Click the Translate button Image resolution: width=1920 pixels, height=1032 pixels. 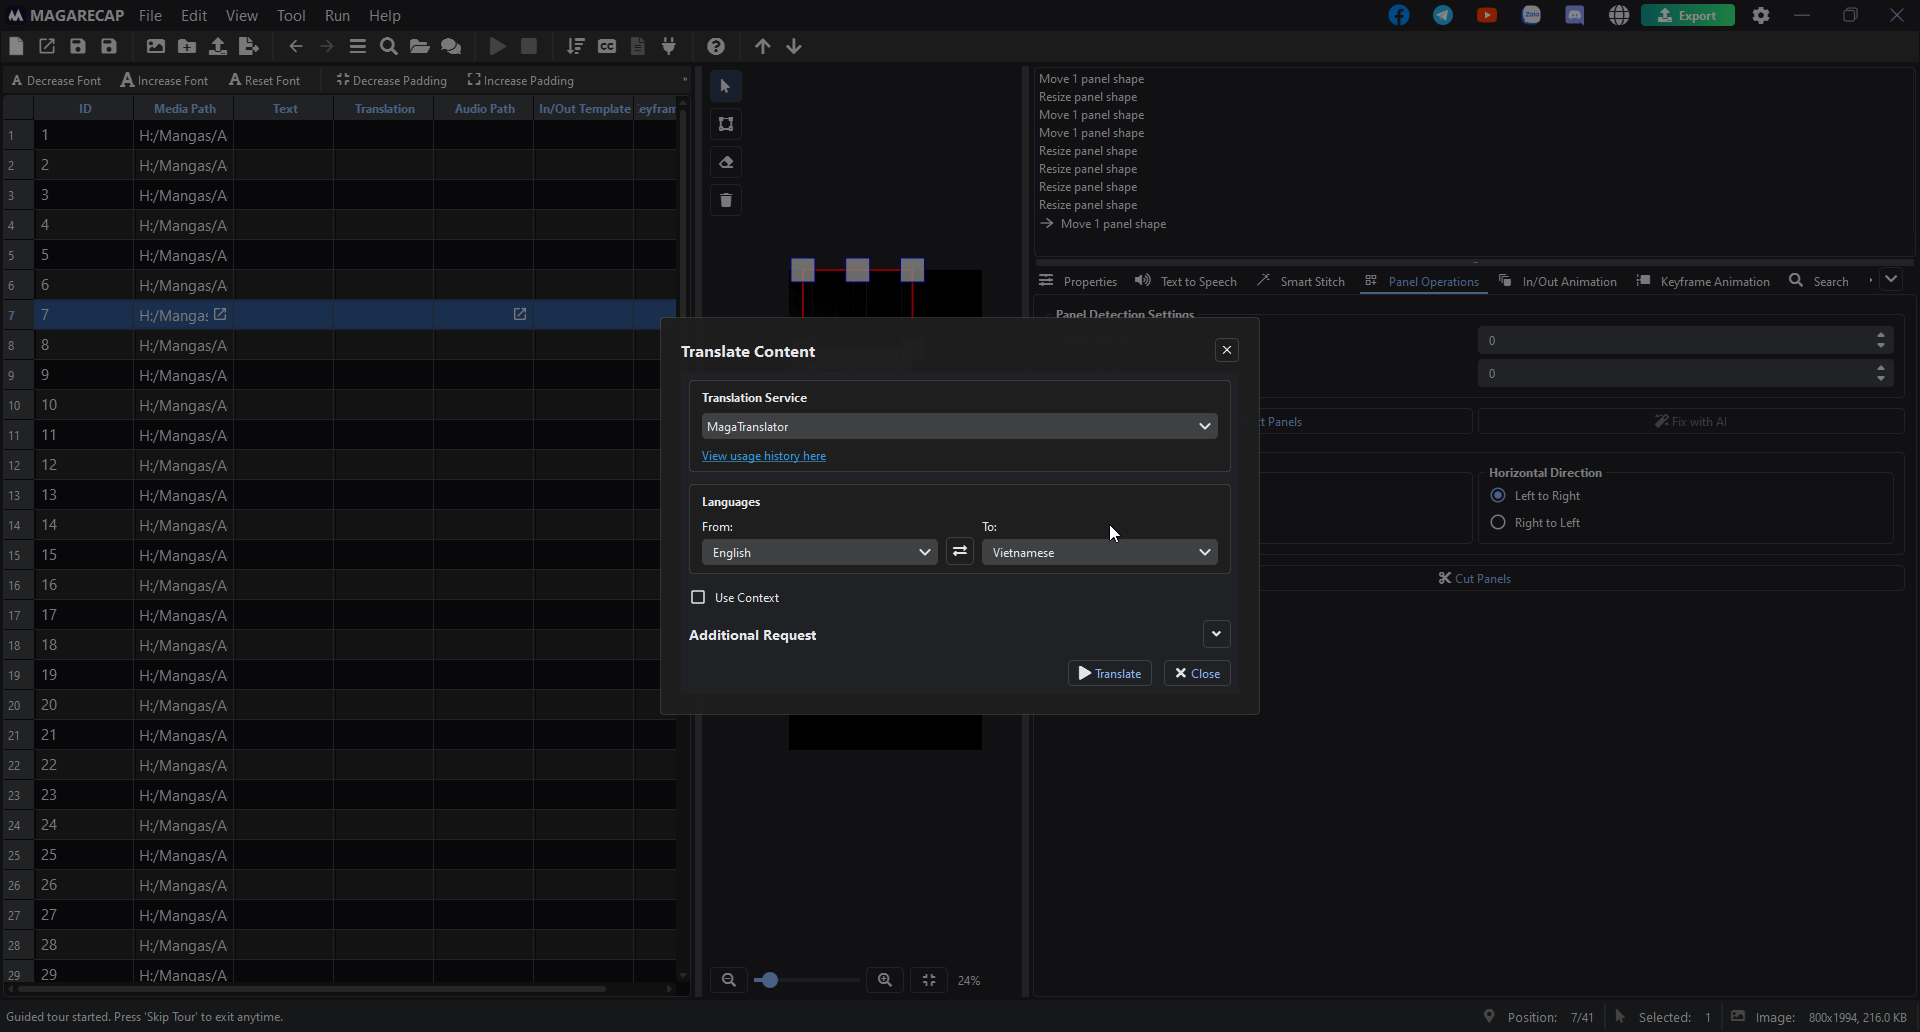1110,673
